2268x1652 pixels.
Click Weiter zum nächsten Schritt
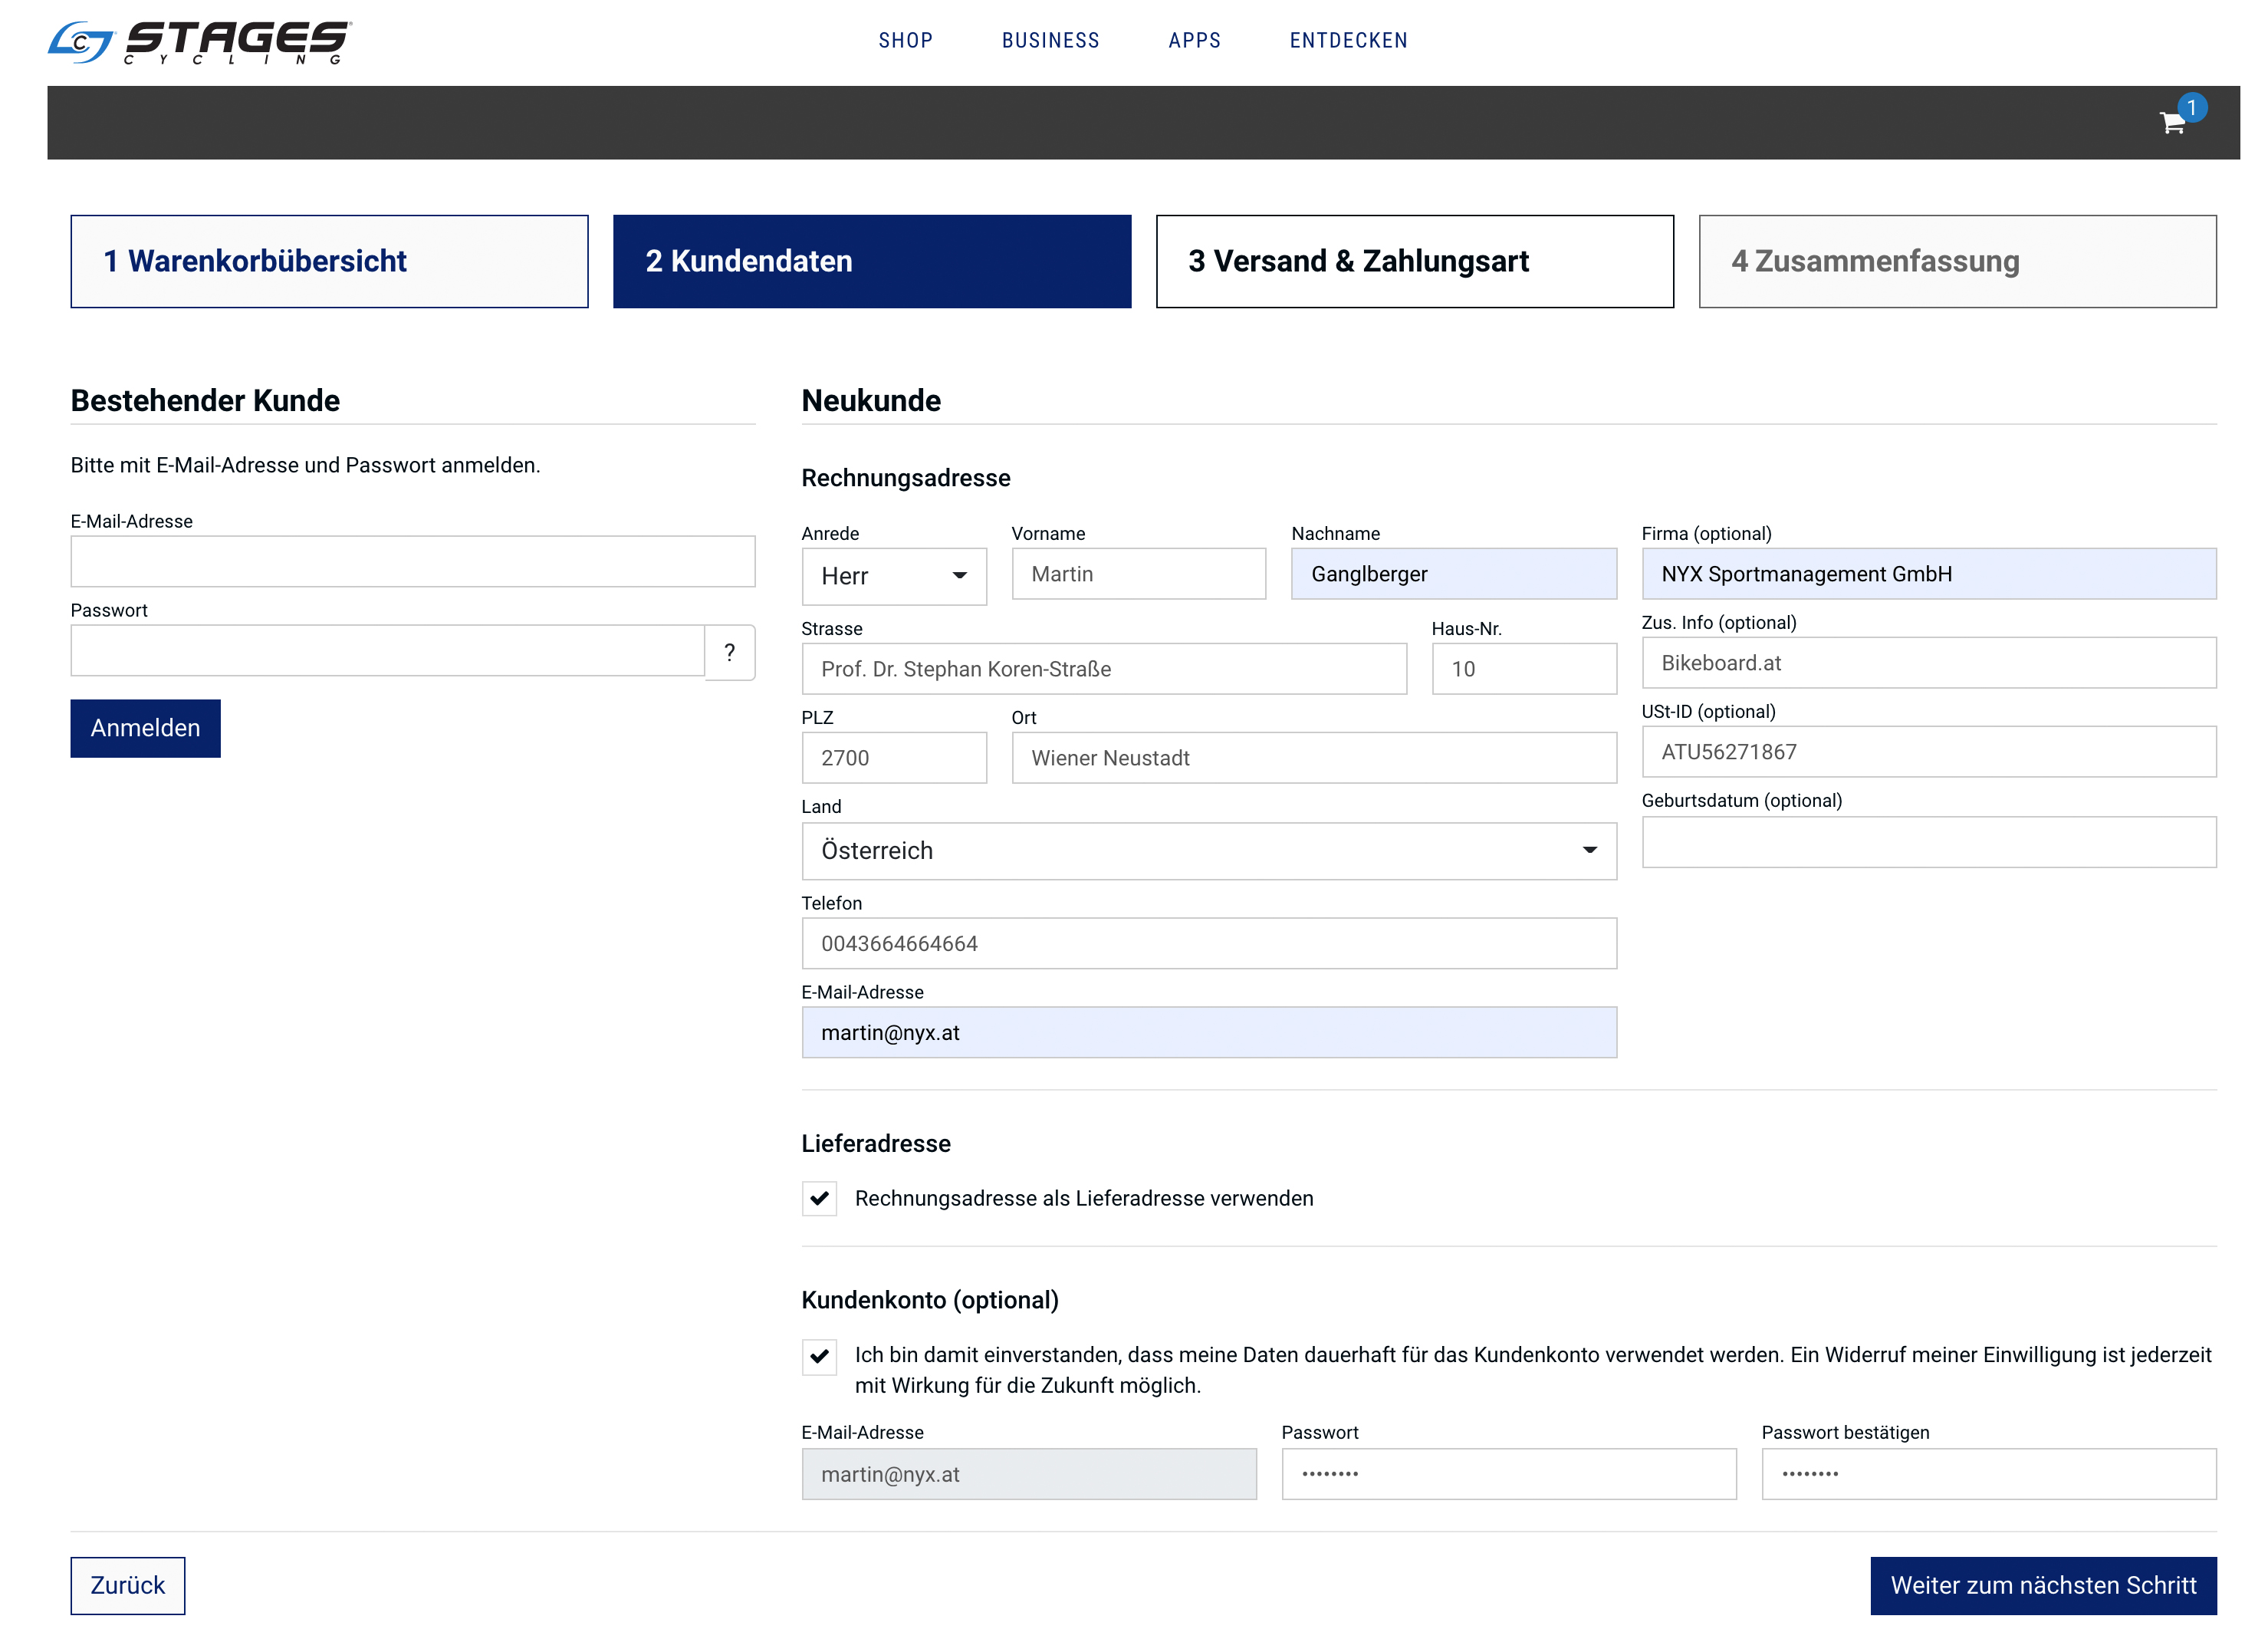pyautogui.click(x=2043, y=1585)
